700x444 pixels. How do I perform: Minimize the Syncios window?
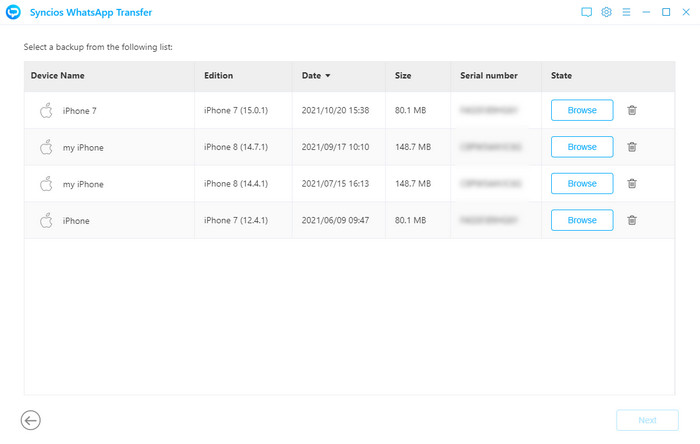[646, 12]
